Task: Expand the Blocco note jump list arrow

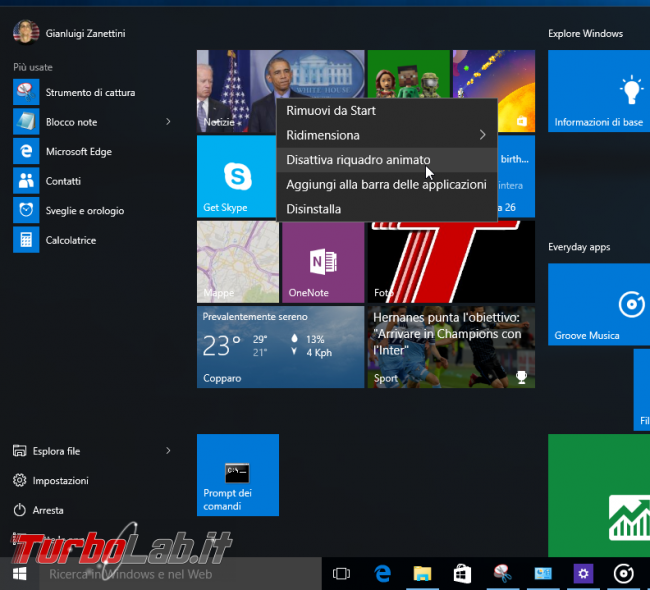Action: point(168,121)
